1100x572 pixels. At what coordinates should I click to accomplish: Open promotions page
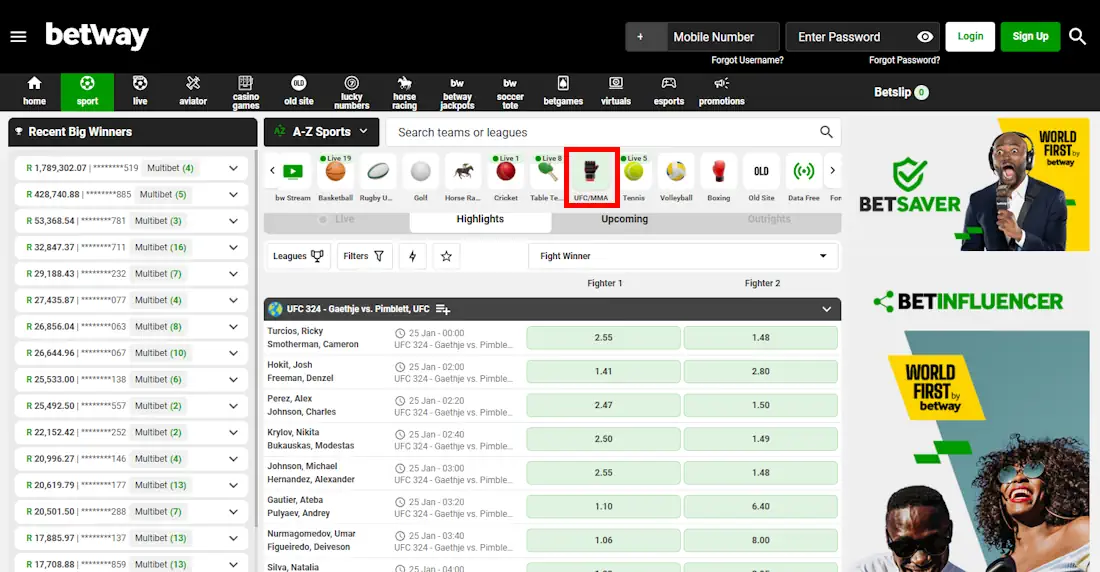(x=722, y=92)
